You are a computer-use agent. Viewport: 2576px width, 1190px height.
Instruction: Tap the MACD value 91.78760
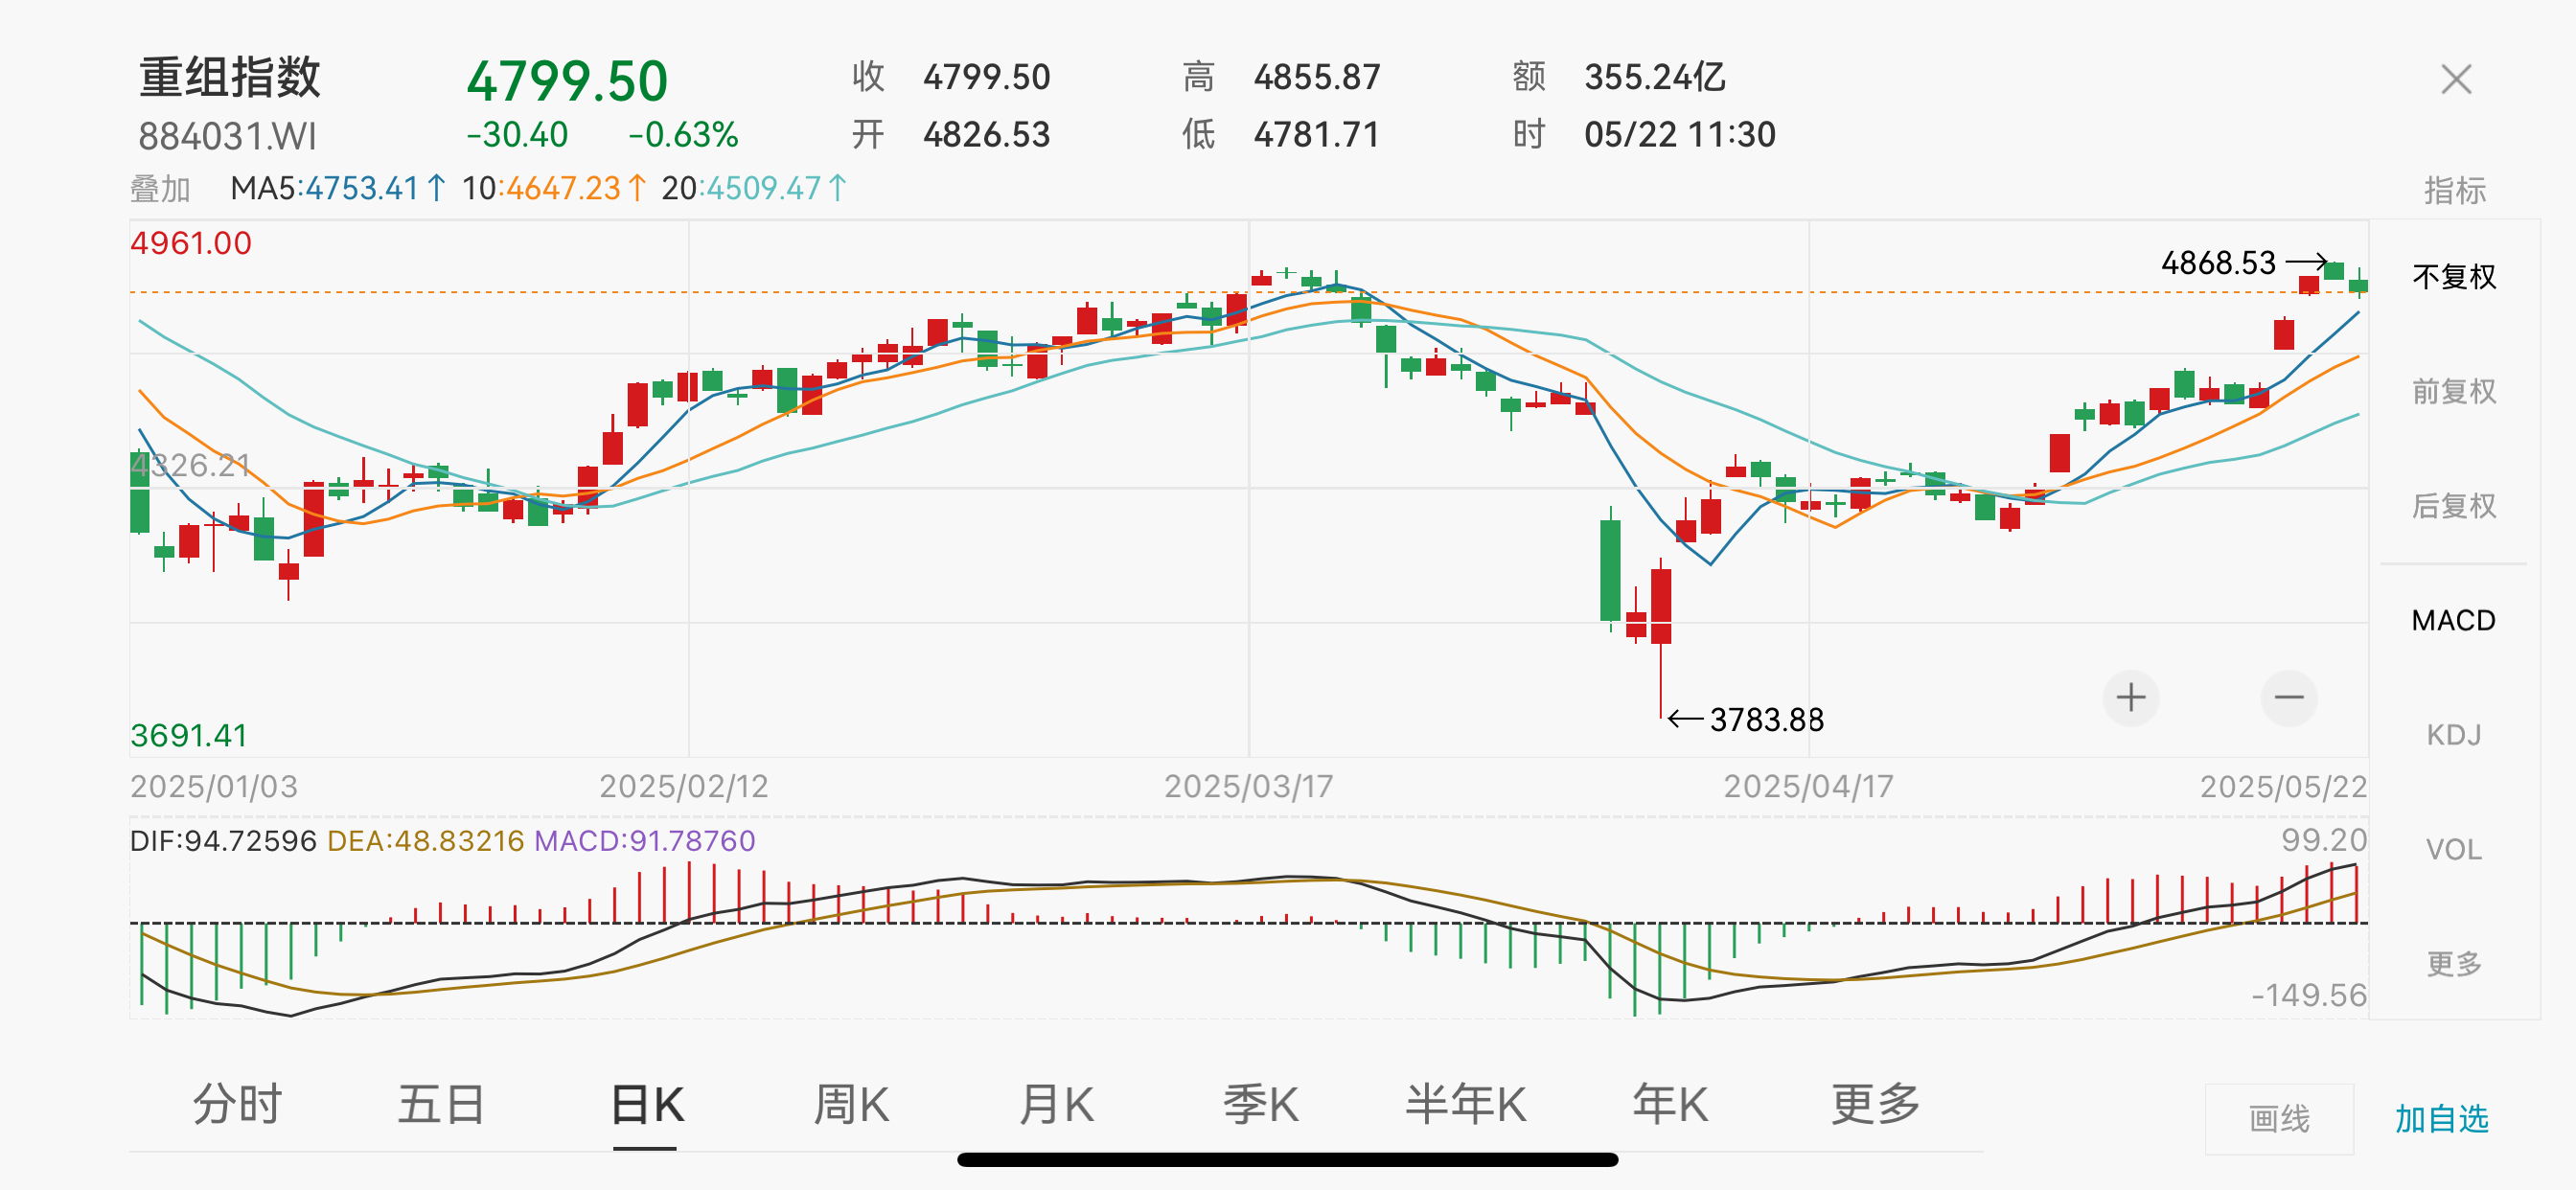(x=690, y=841)
